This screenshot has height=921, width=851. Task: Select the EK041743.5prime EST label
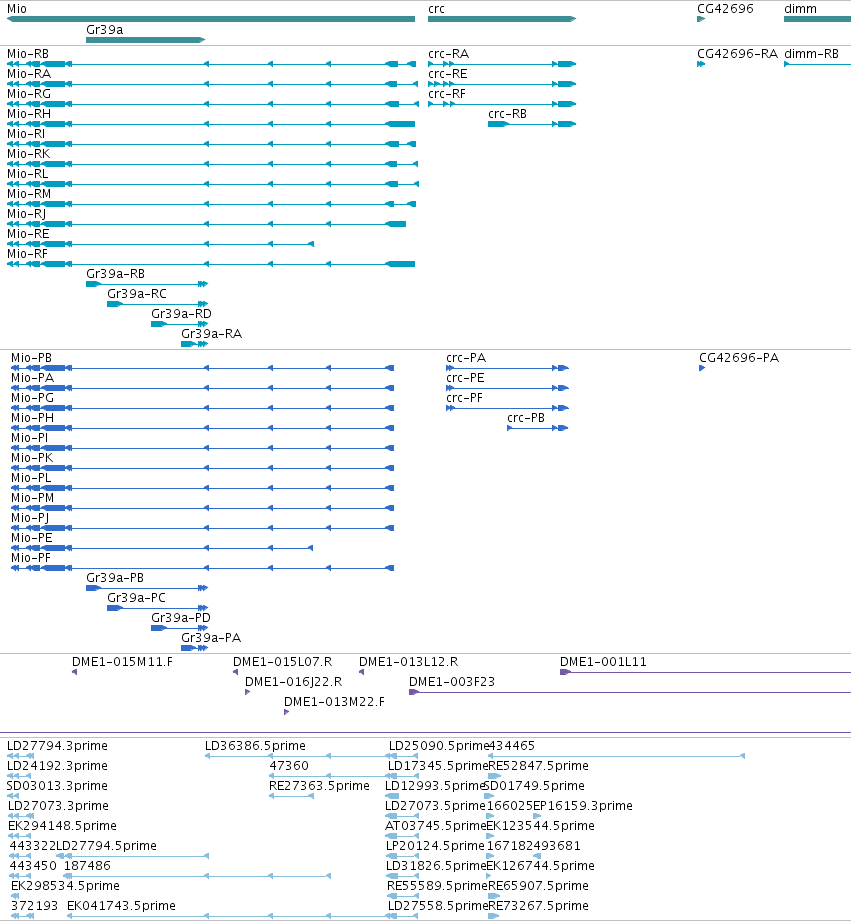[122, 906]
